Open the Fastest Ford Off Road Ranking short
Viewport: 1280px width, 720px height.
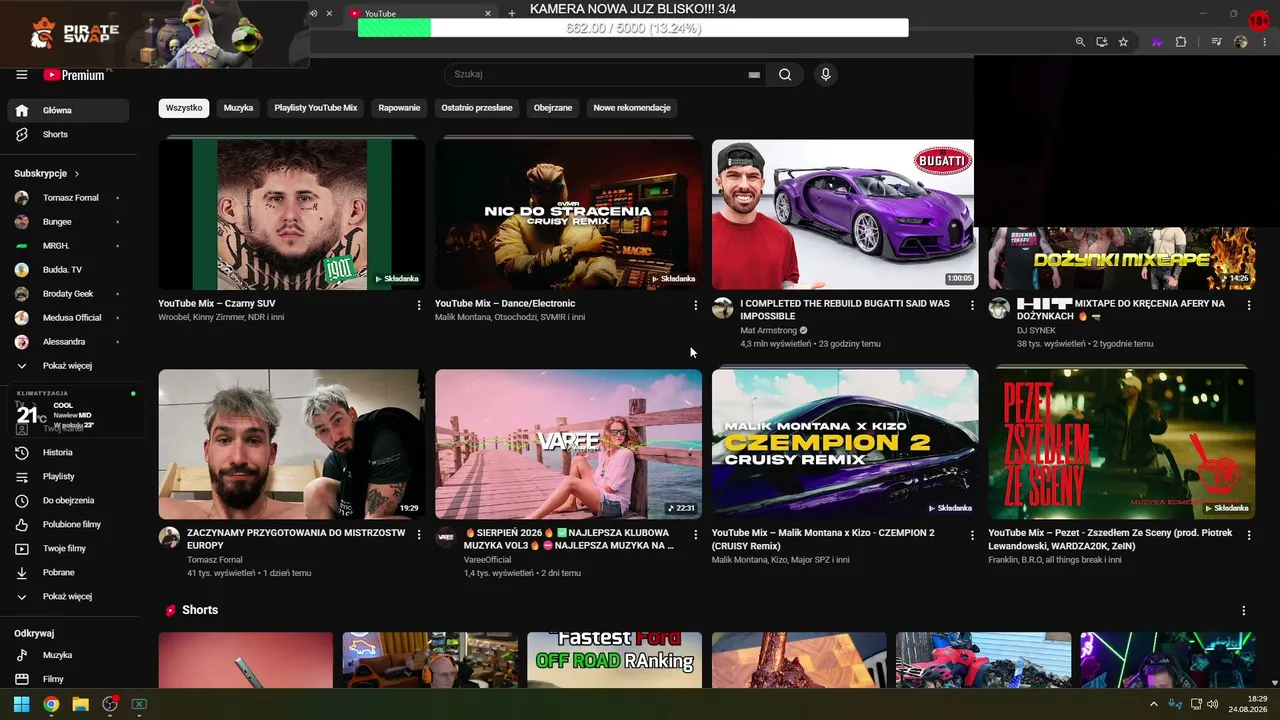click(x=614, y=660)
